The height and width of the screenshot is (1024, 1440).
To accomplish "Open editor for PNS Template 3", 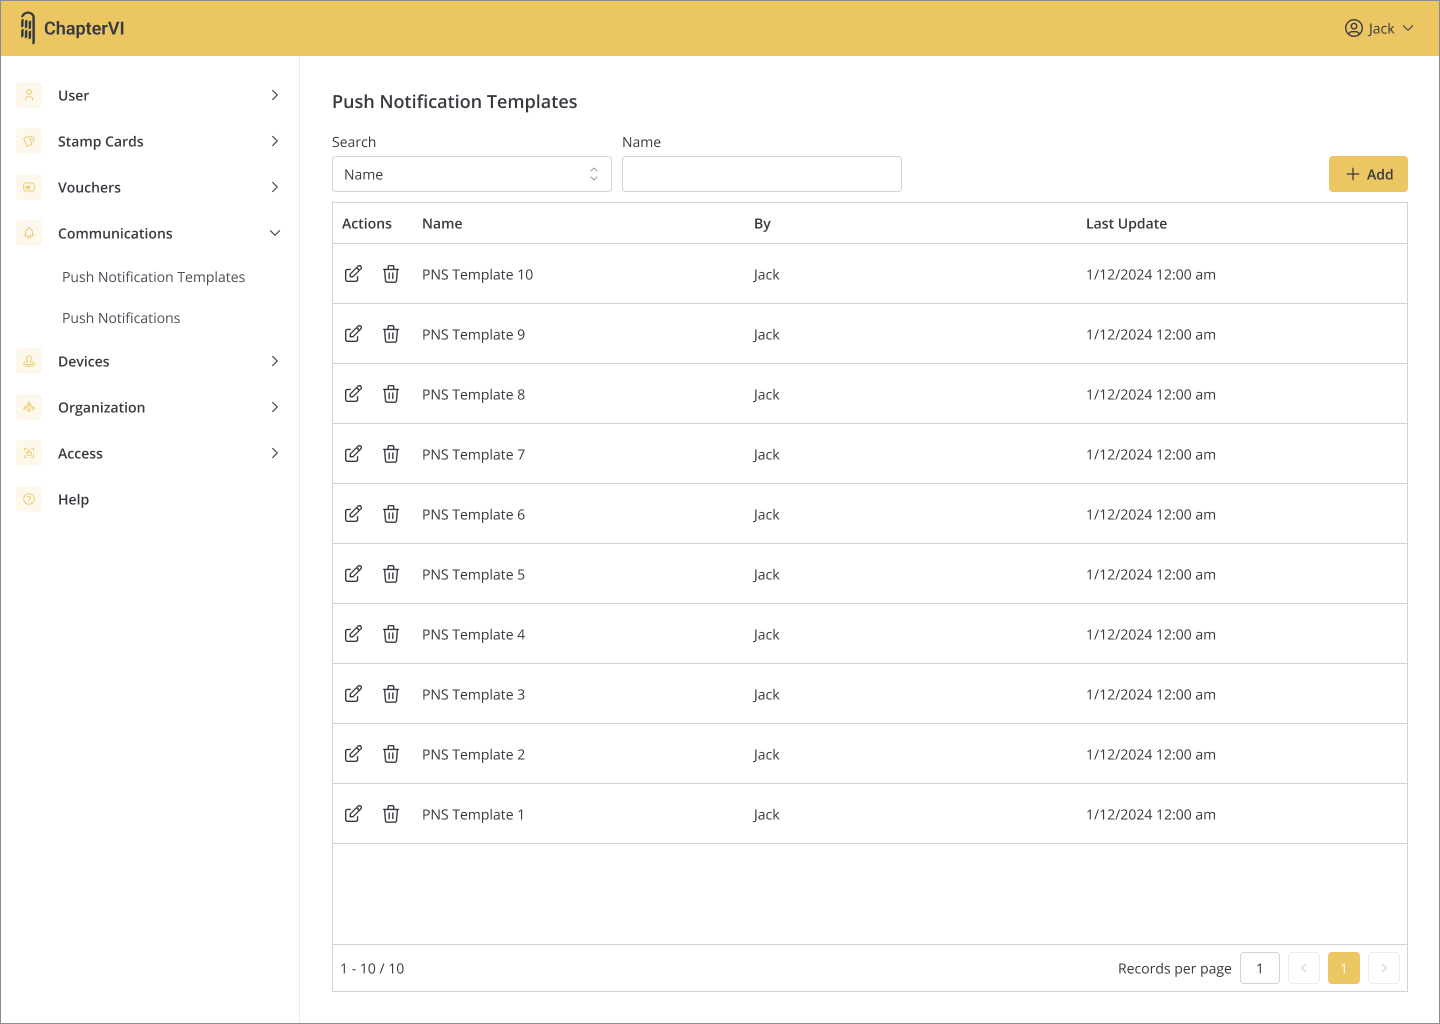I will (x=353, y=694).
